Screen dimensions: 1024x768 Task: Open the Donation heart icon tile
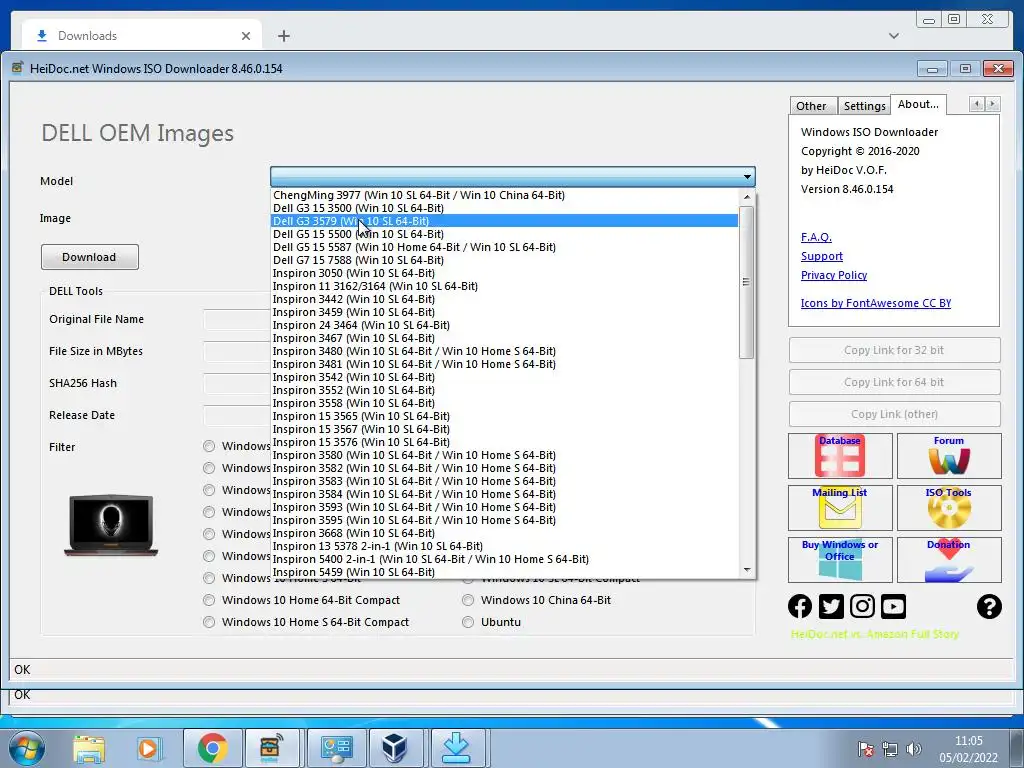point(949,560)
